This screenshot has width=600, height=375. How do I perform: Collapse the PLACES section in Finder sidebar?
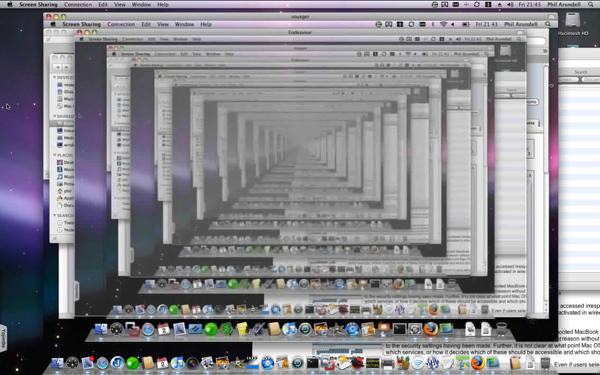pos(55,155)
